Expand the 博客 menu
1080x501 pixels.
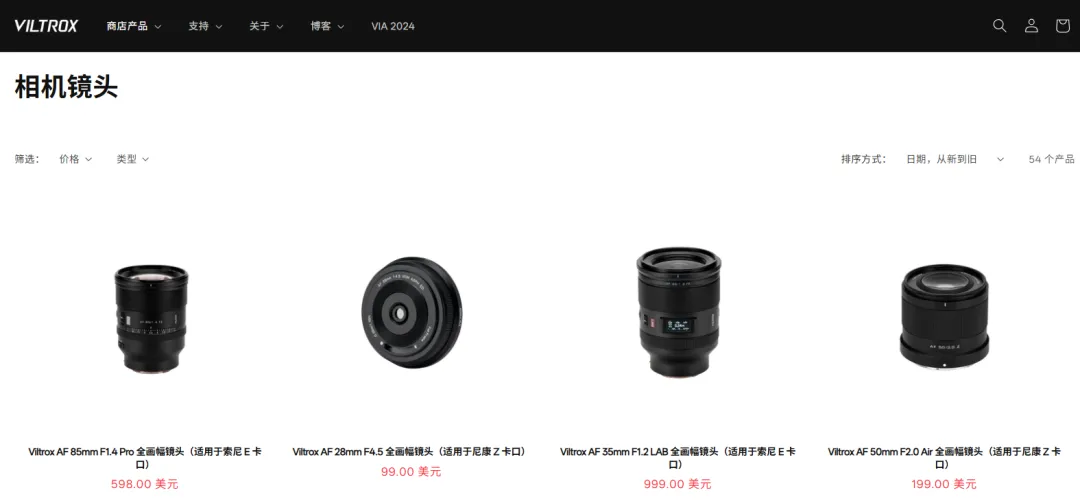click(x=327, y=26)
